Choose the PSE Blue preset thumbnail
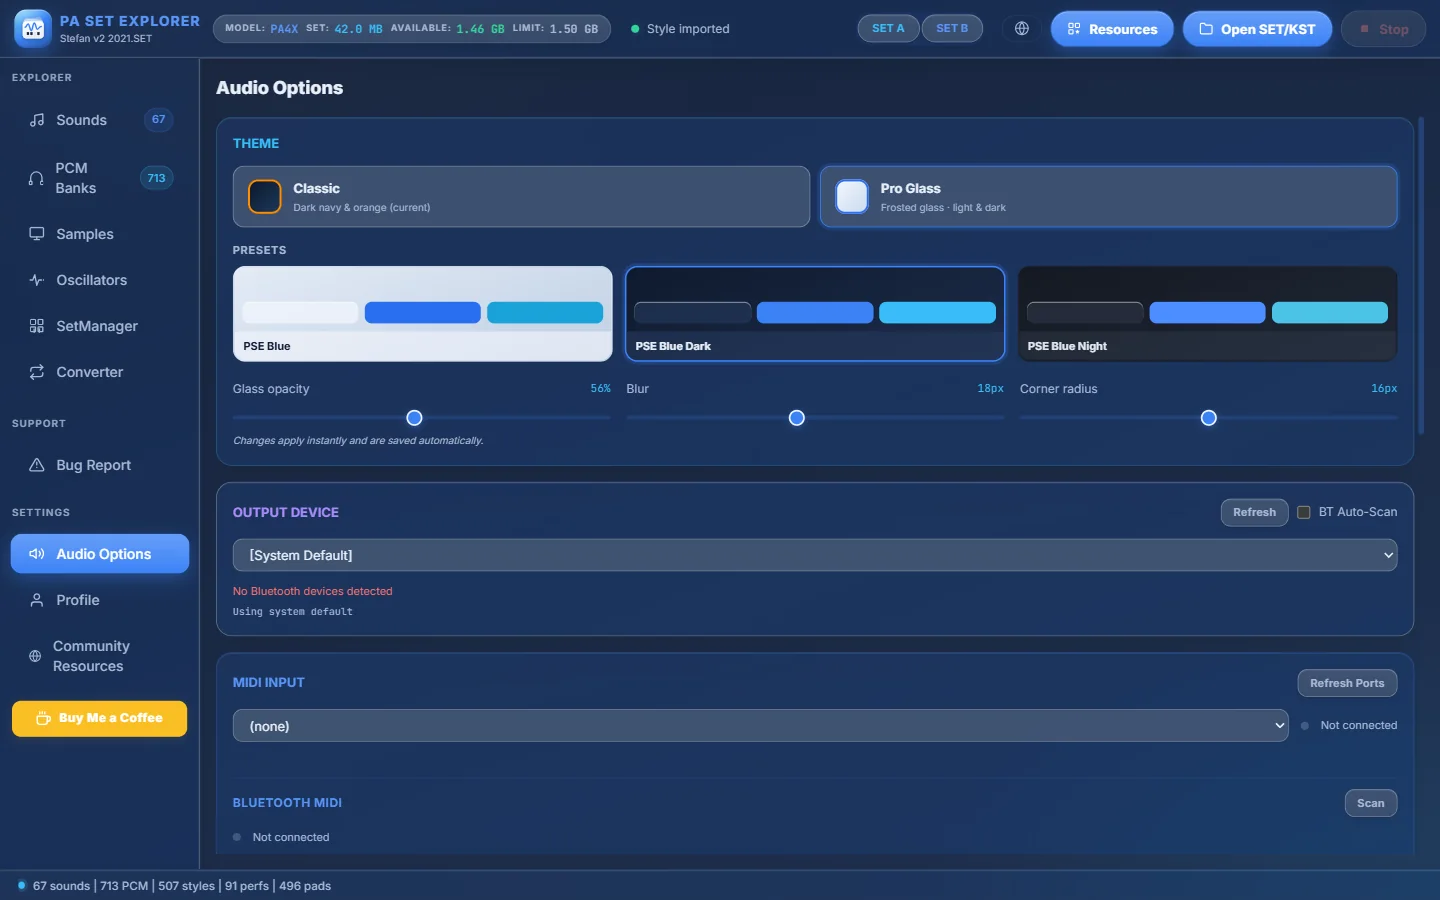Screen dimensions: 1440x900 click(423, 314)
